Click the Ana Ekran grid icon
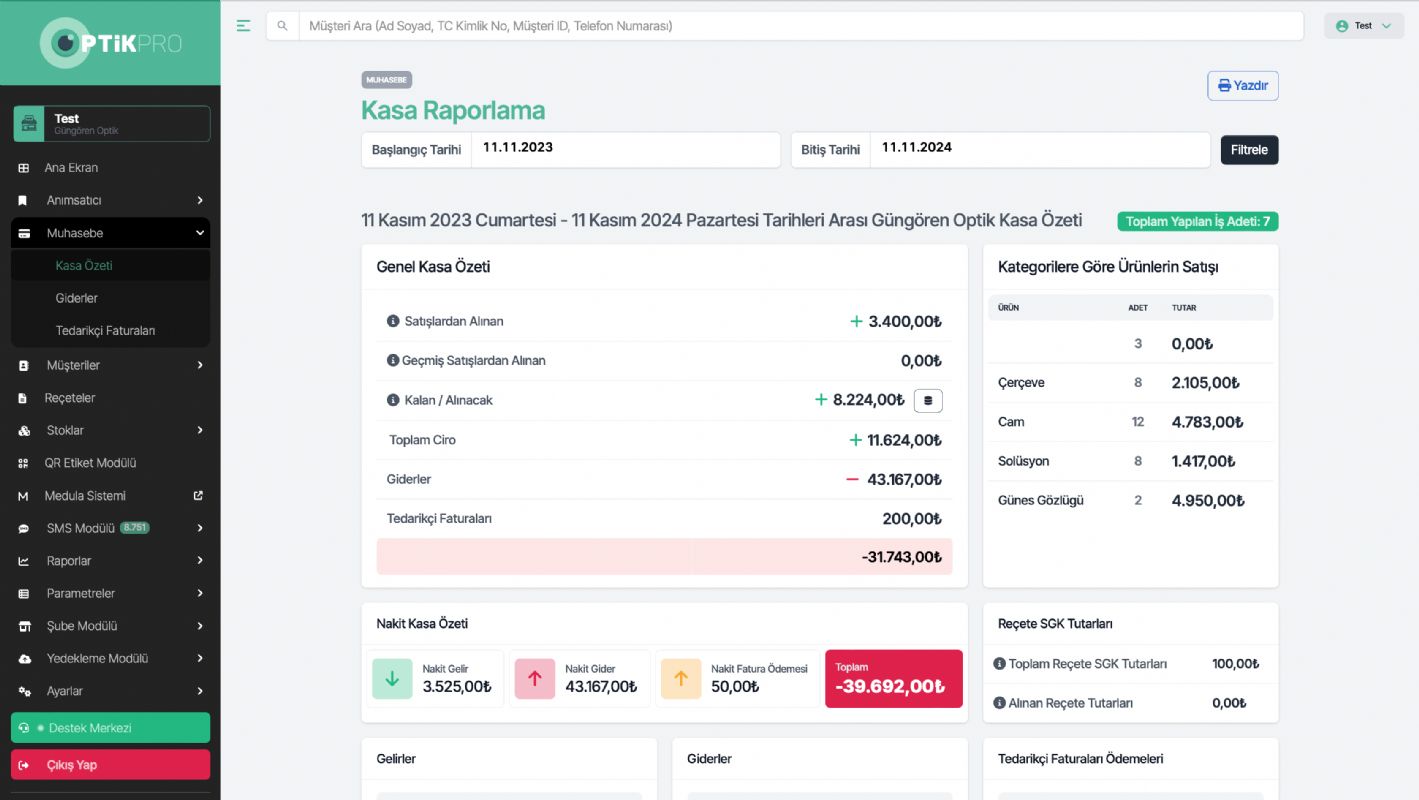1419x800 pixels. (x=24, y=168)
